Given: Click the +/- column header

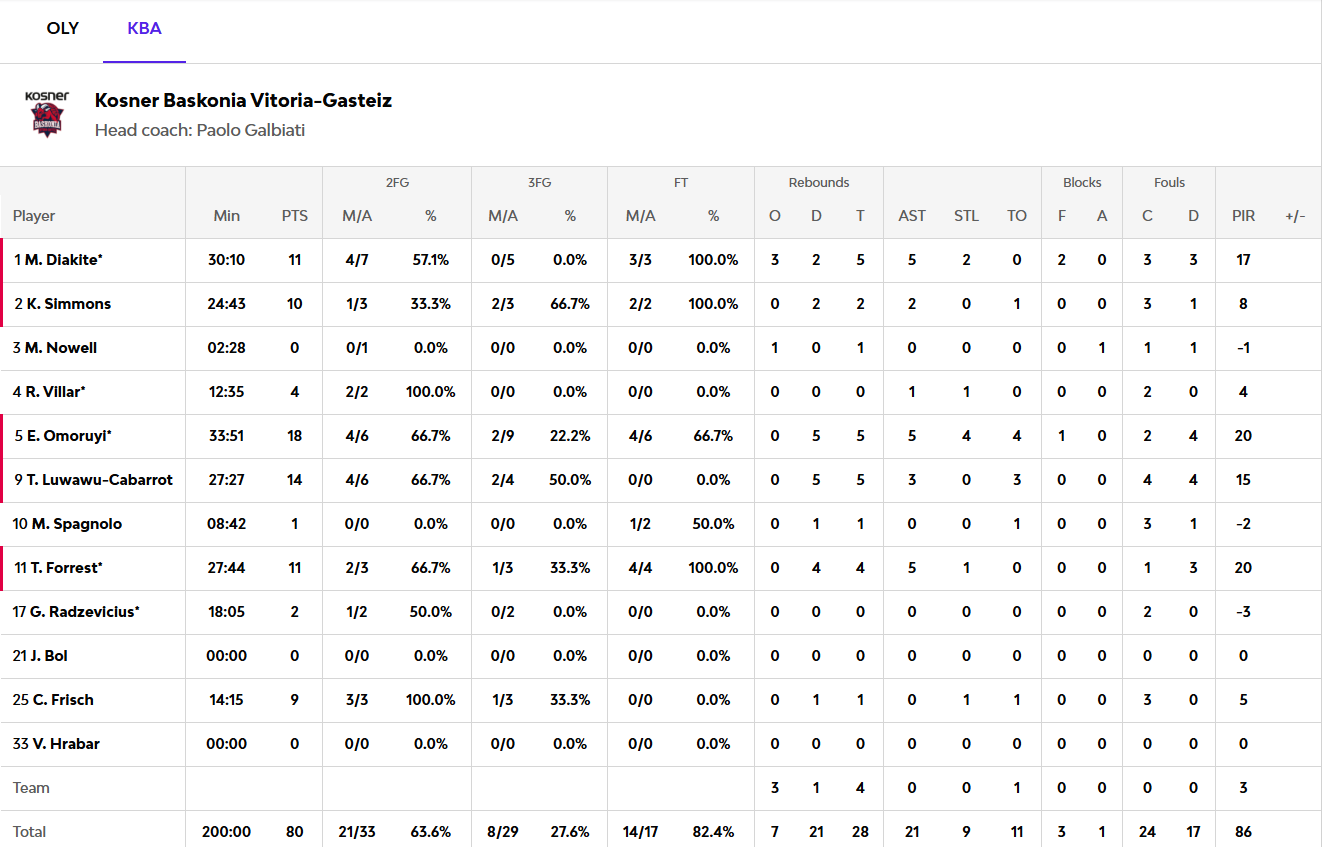Looking at the screenshot, I should (x=1295, y=216).
